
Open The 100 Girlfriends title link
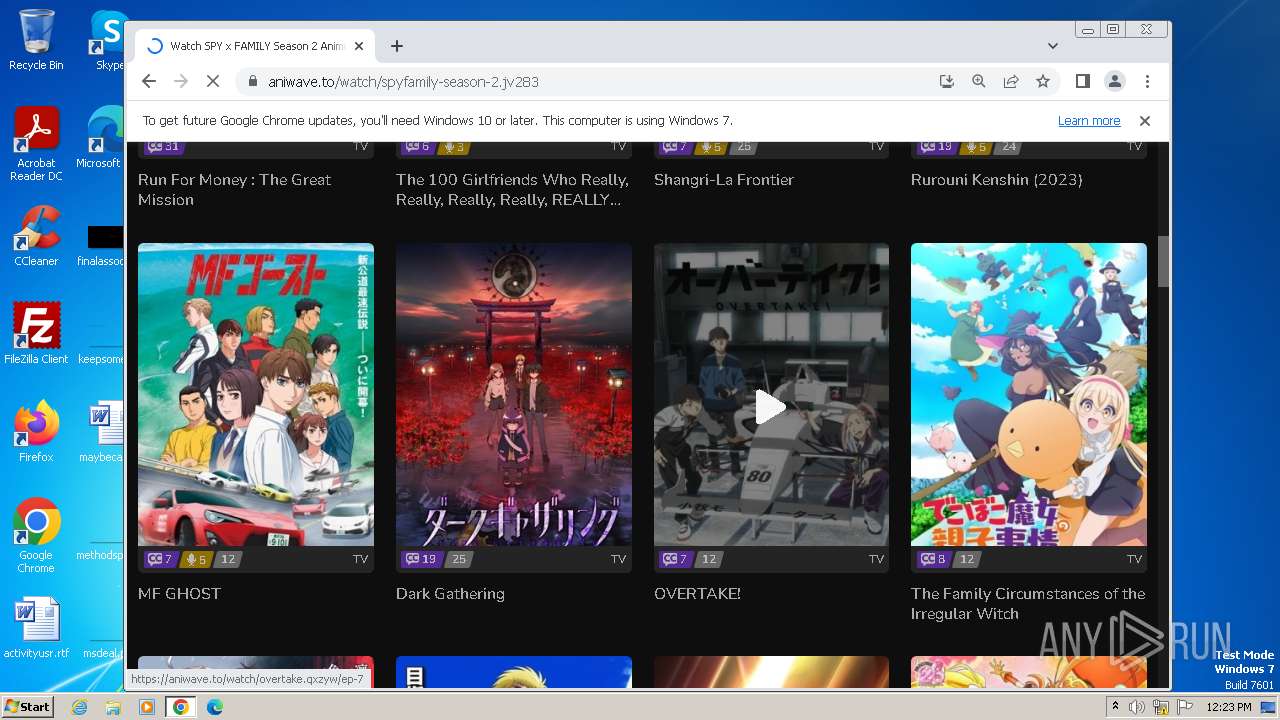click(x=512, y=190)
